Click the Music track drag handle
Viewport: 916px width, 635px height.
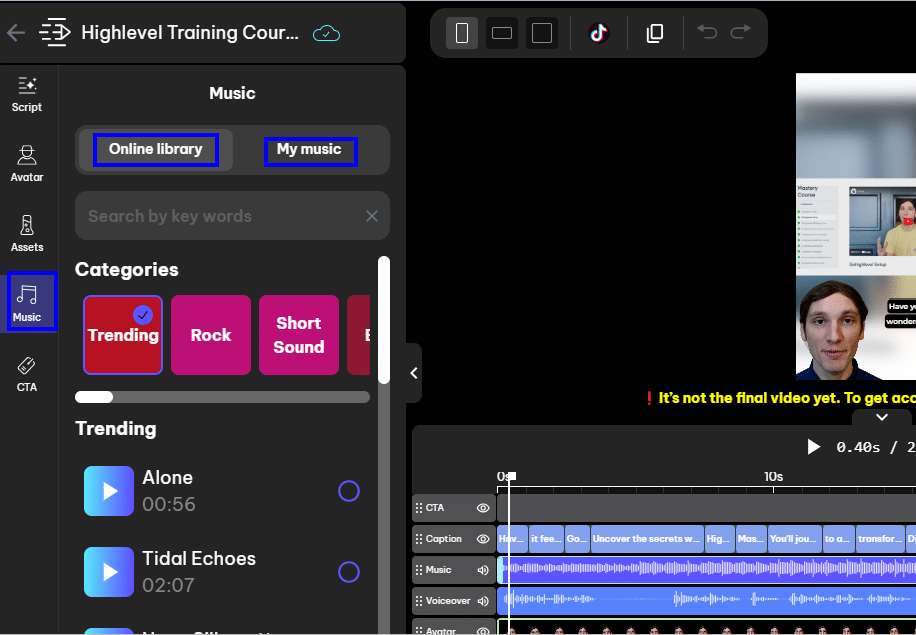(419, 570)
